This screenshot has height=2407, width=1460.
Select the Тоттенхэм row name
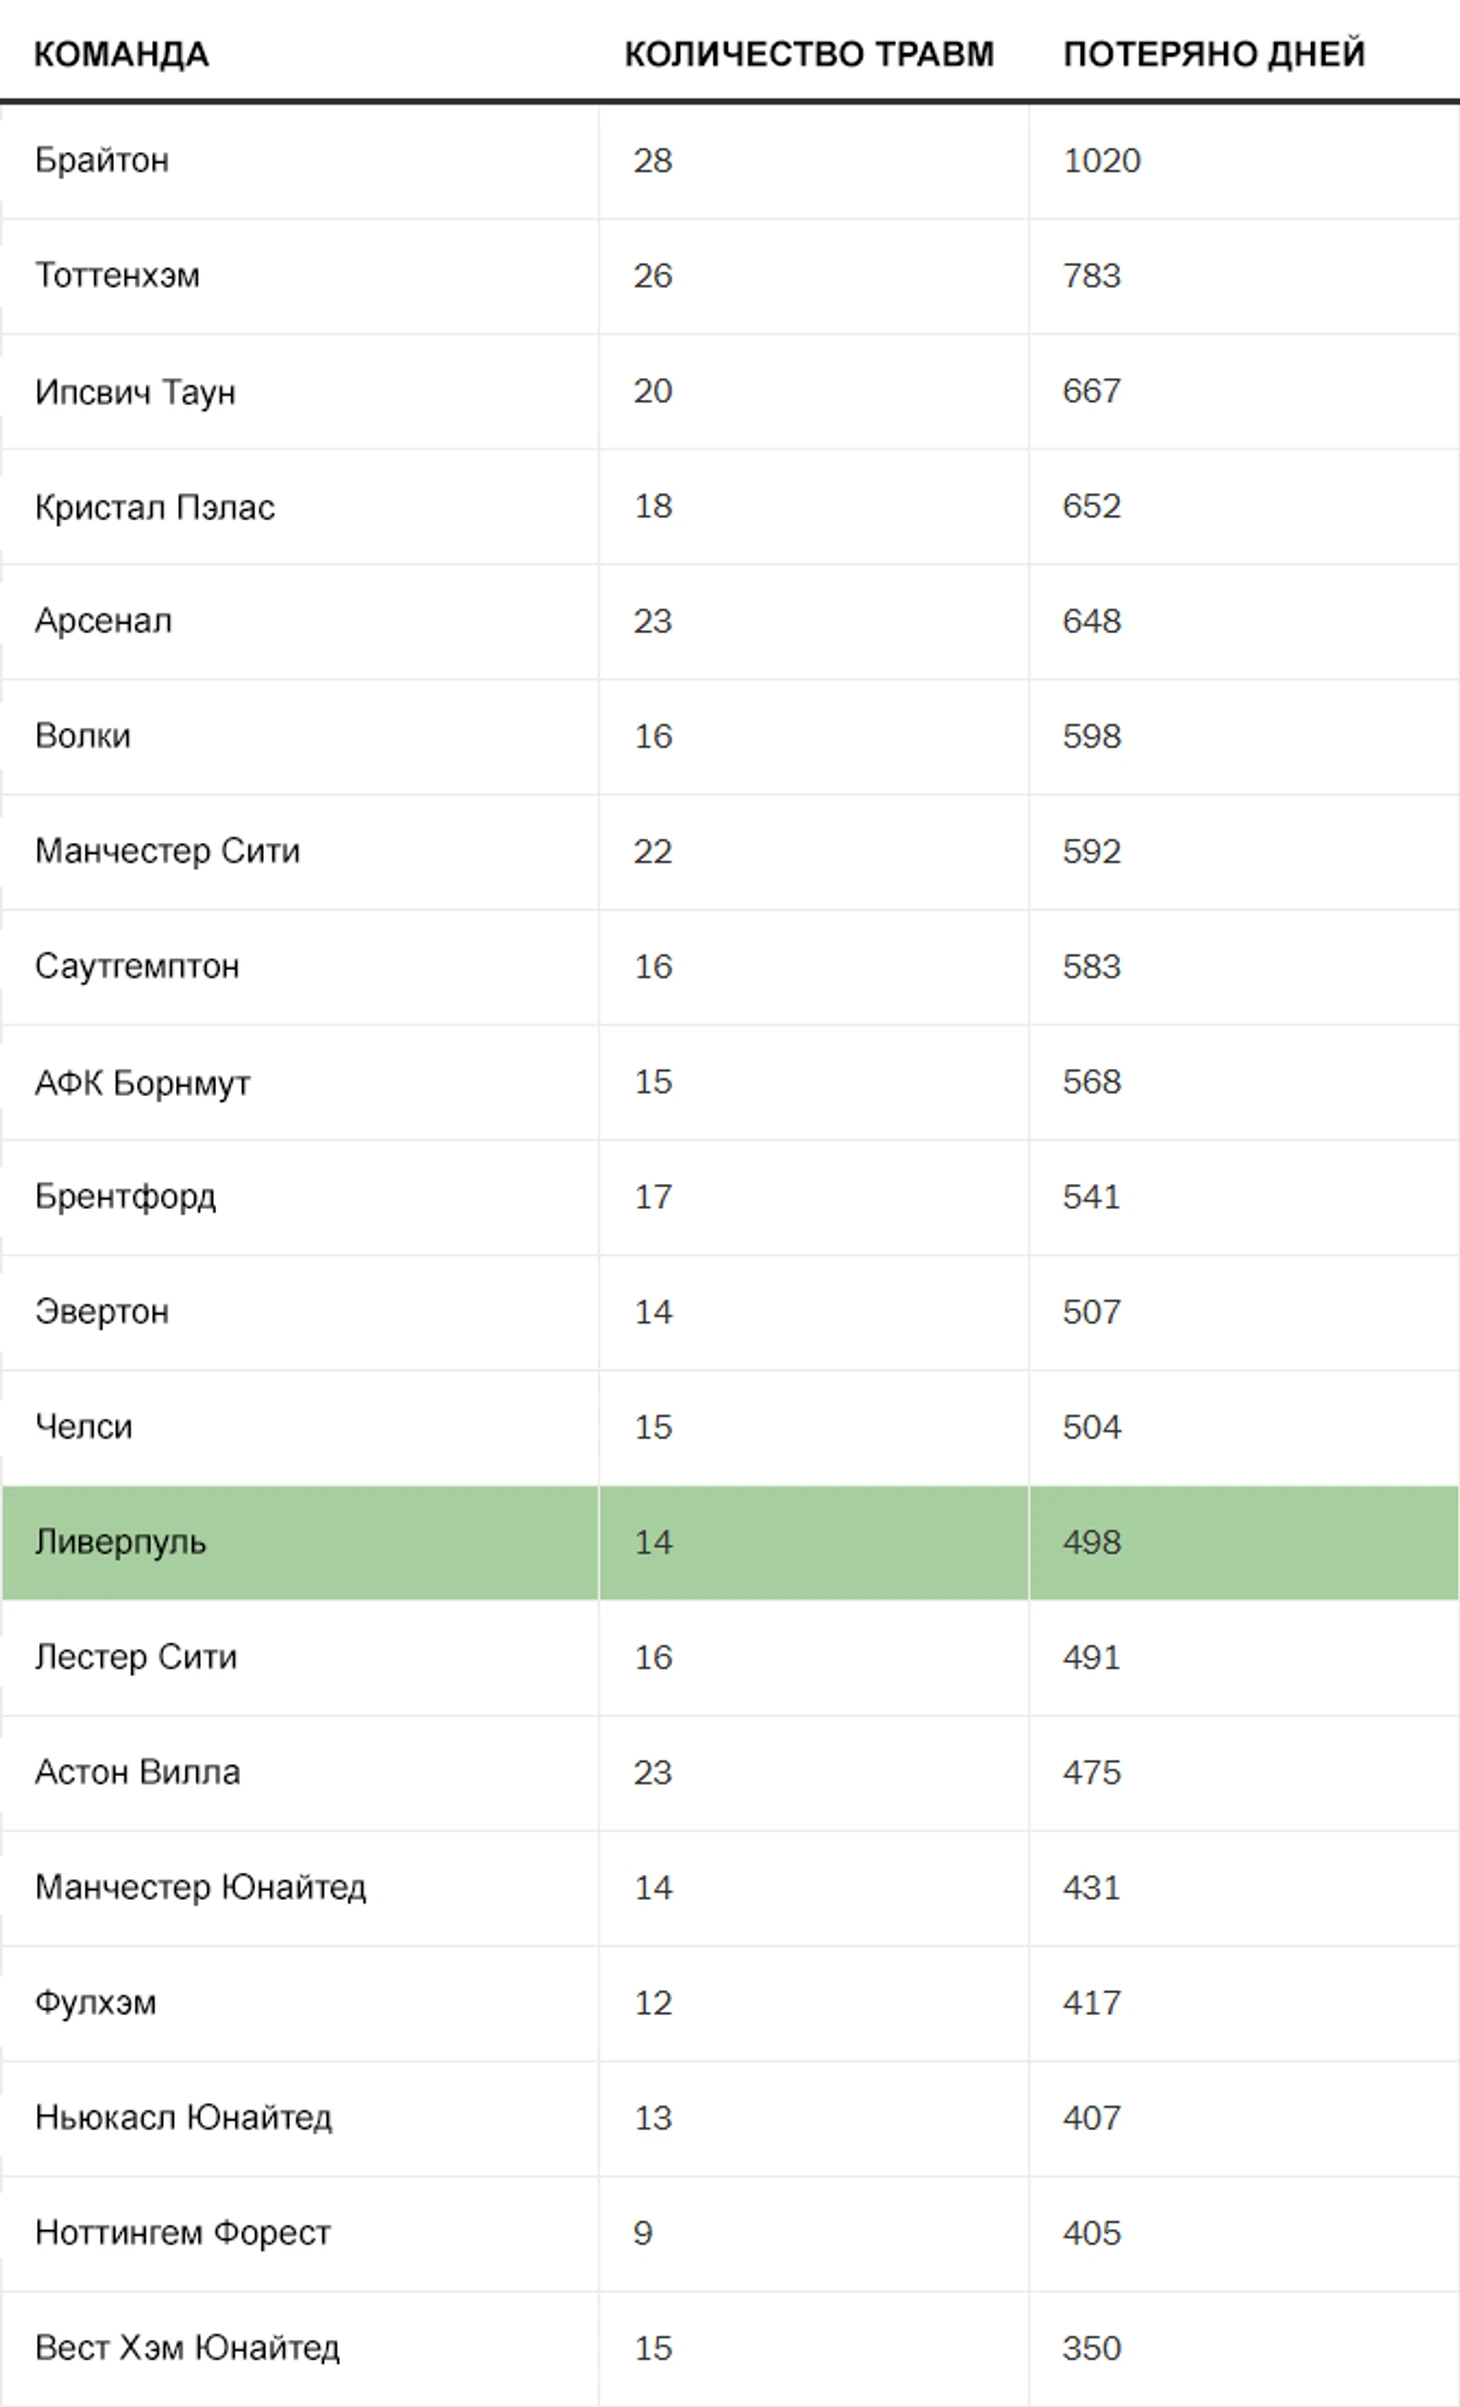click(117, 276)
